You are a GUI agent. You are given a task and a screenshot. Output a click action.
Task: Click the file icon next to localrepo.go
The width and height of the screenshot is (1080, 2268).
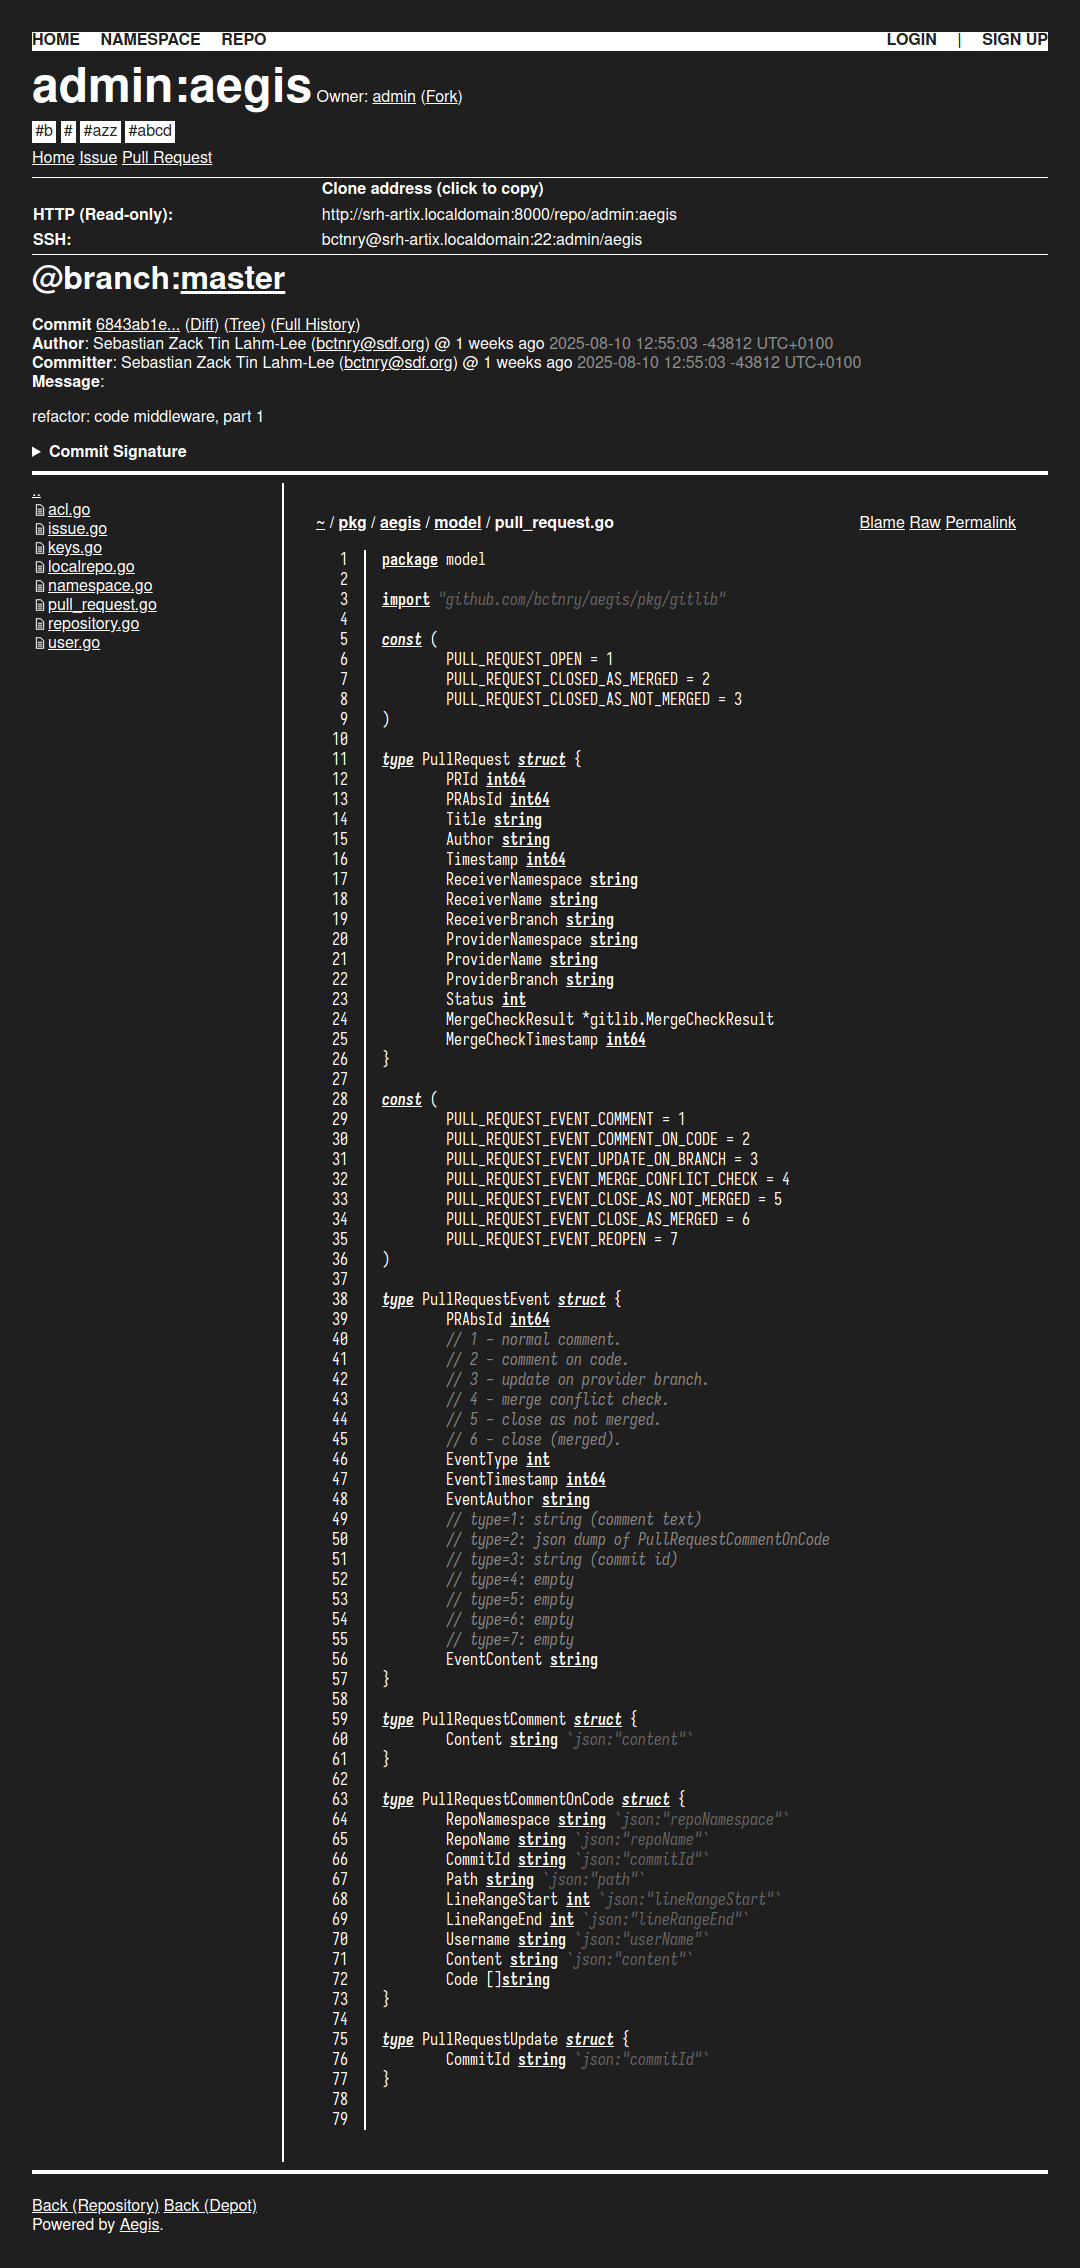point(40,568)
